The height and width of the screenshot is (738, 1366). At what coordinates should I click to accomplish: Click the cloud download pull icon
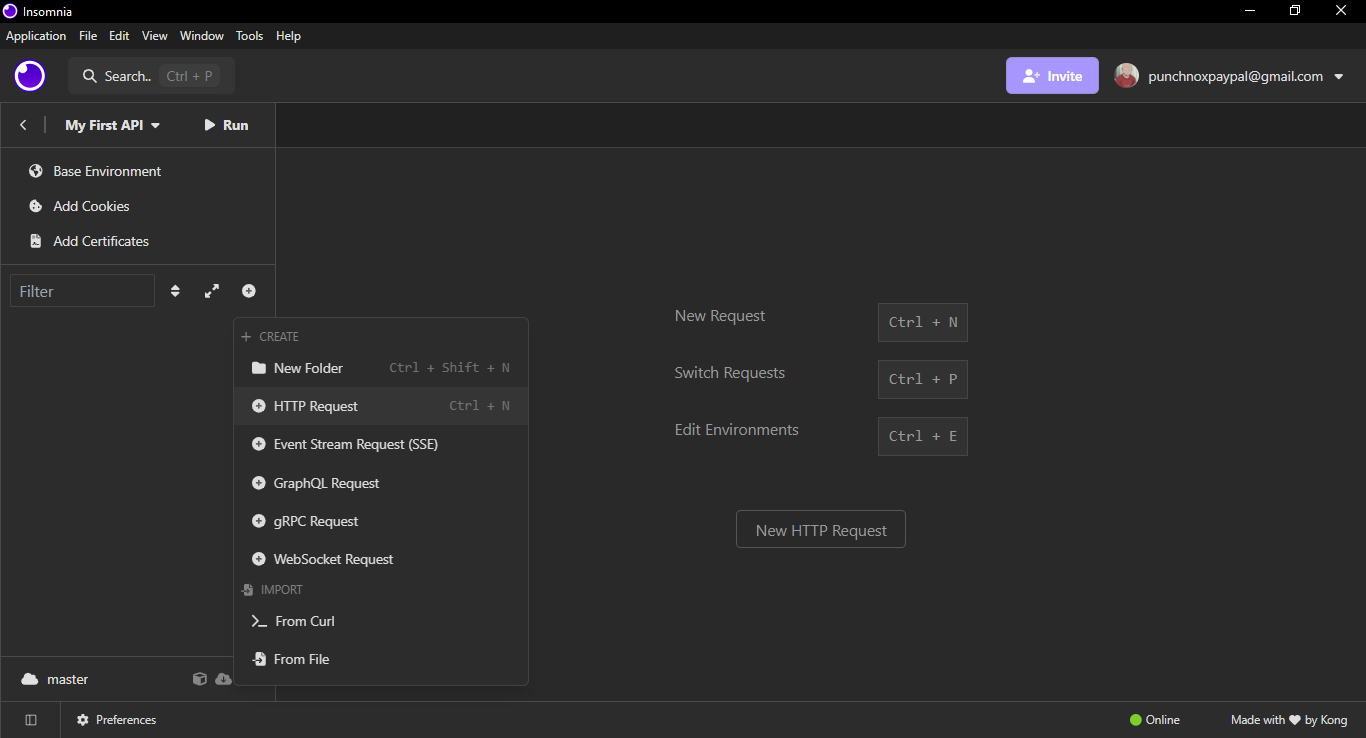[223, 679]
